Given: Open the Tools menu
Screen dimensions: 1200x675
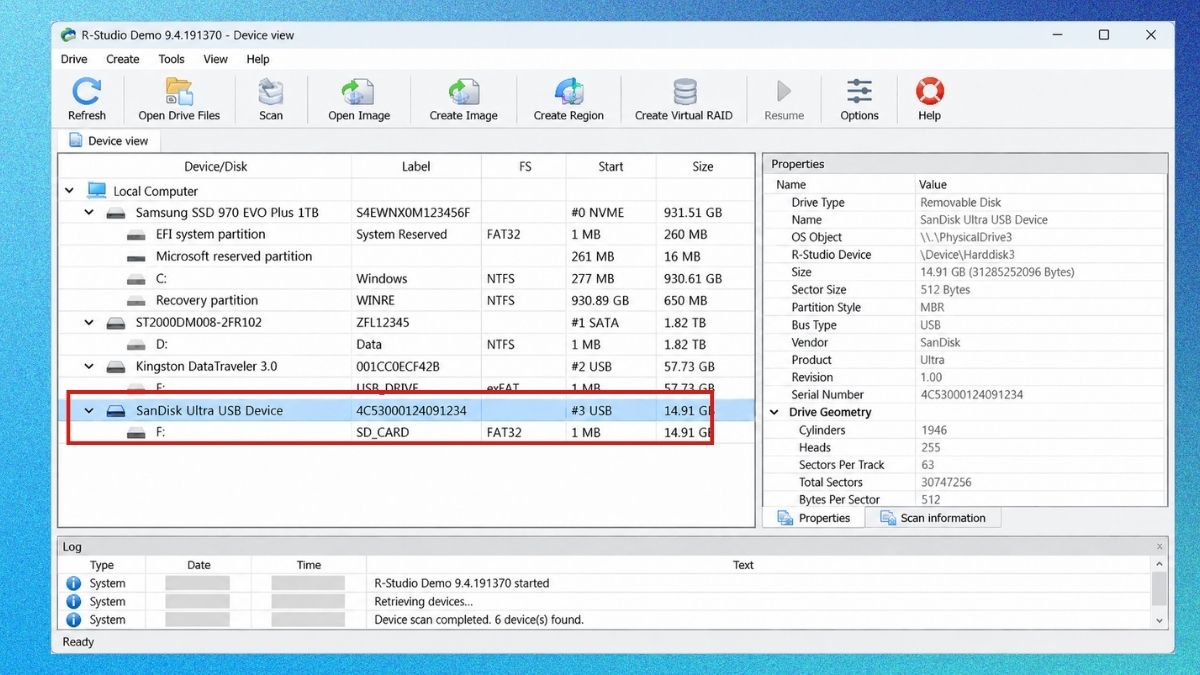Looking at the screenshot, I should [x=171, y=59].
